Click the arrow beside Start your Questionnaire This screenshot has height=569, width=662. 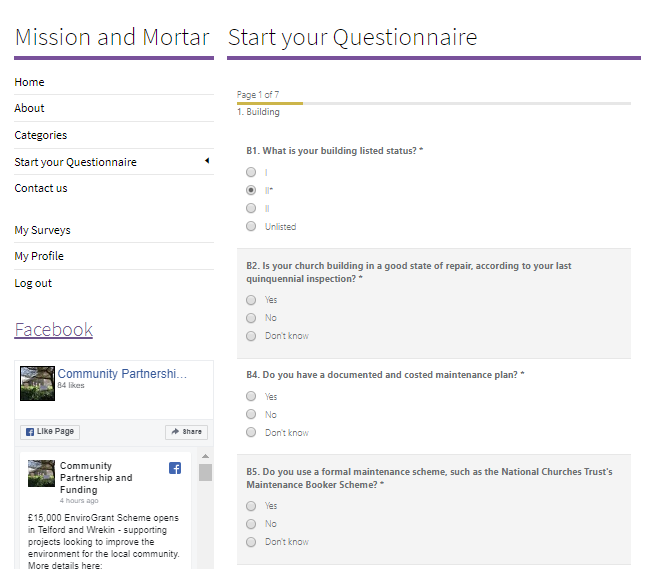click(x=207, y=160)
